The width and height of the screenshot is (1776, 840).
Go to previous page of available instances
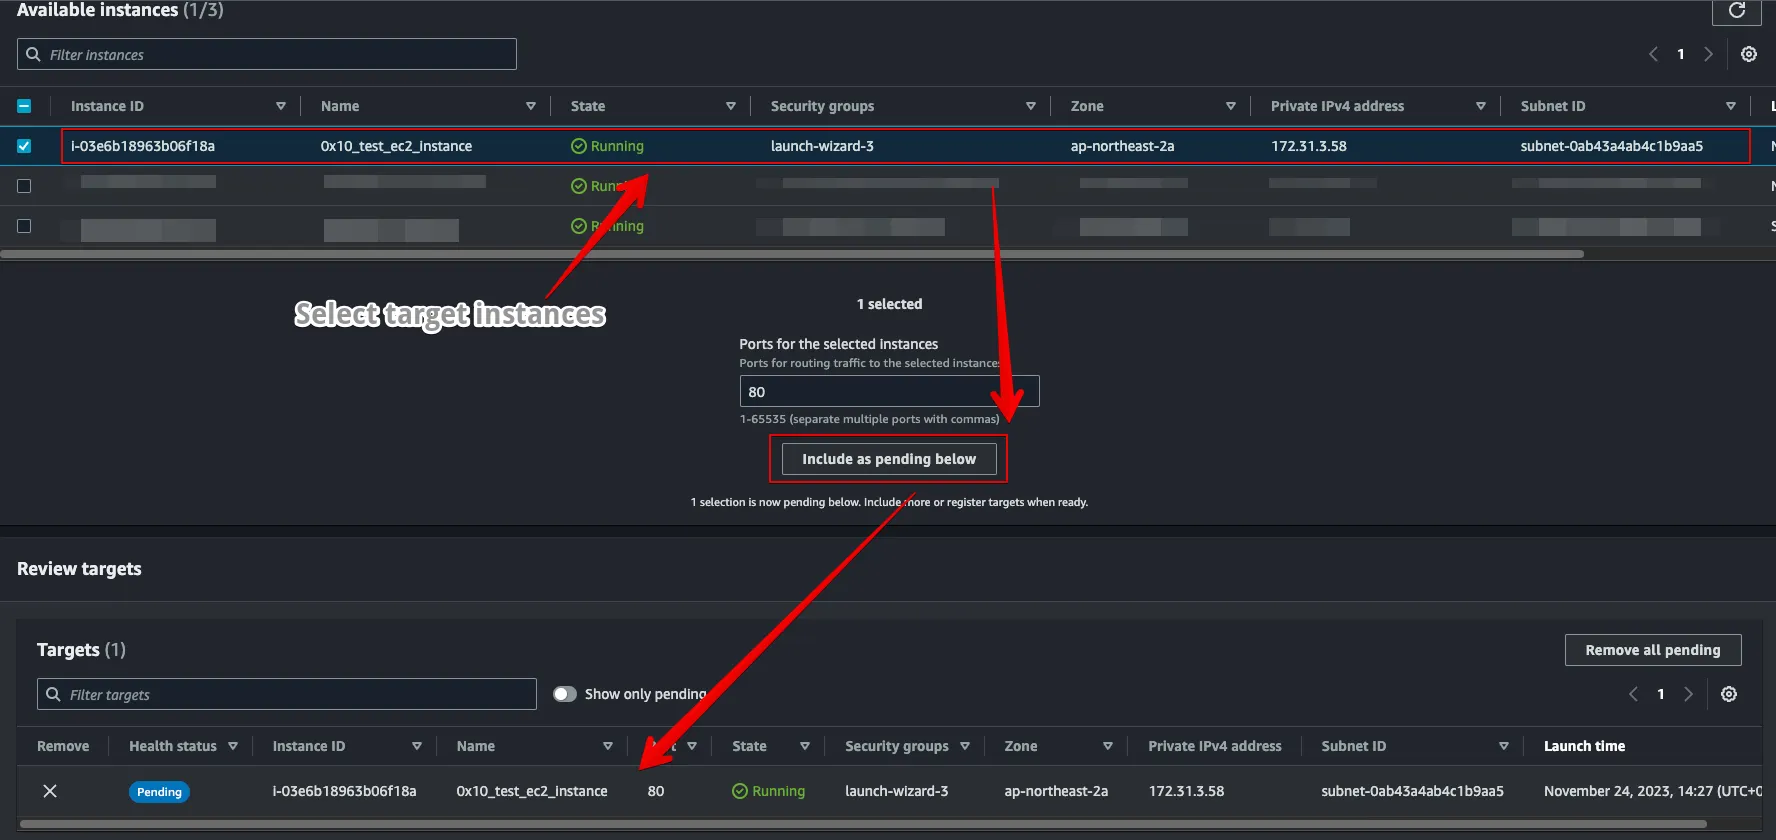[x=1653, y=54]
